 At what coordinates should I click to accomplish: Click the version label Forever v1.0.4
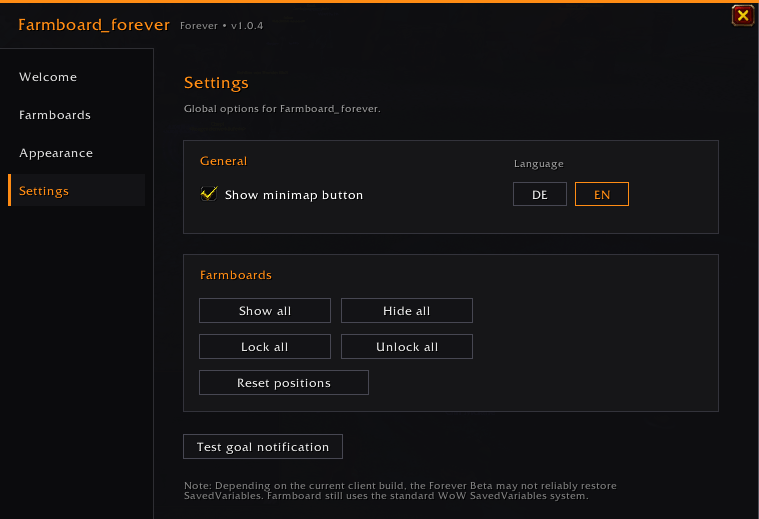(x=221, y=26)
